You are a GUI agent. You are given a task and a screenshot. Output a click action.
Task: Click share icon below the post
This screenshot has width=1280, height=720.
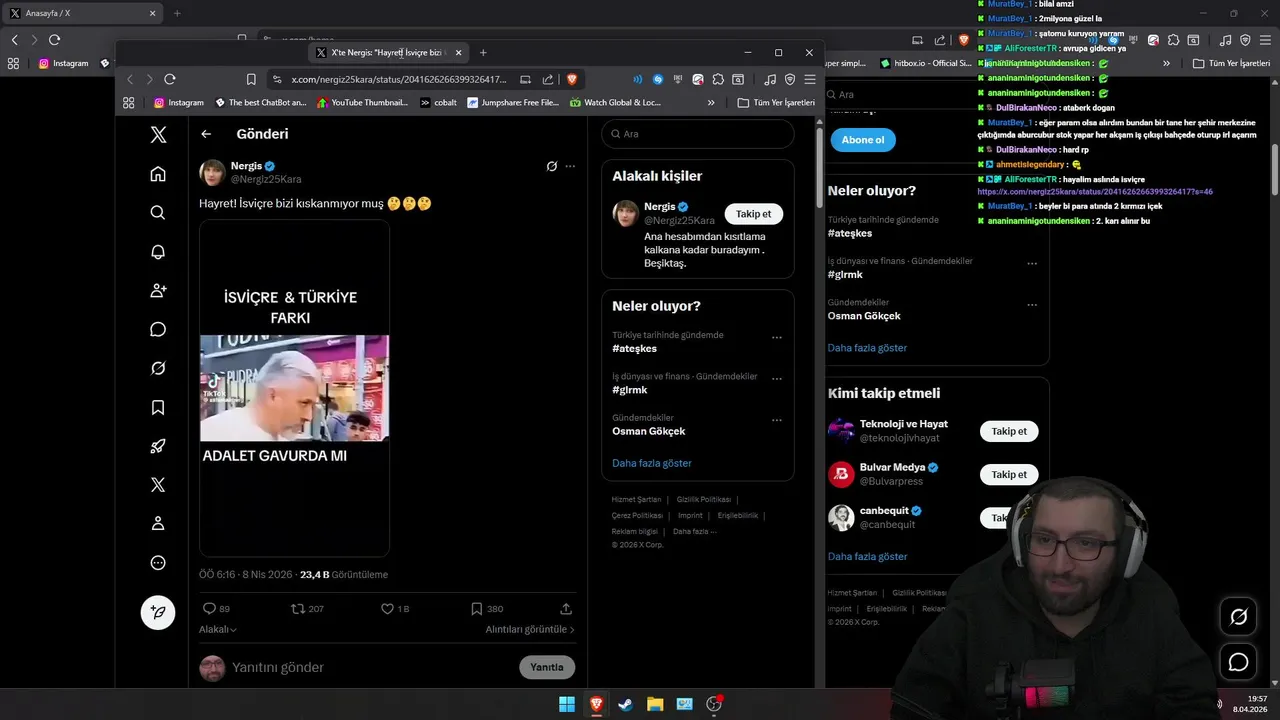566,608
